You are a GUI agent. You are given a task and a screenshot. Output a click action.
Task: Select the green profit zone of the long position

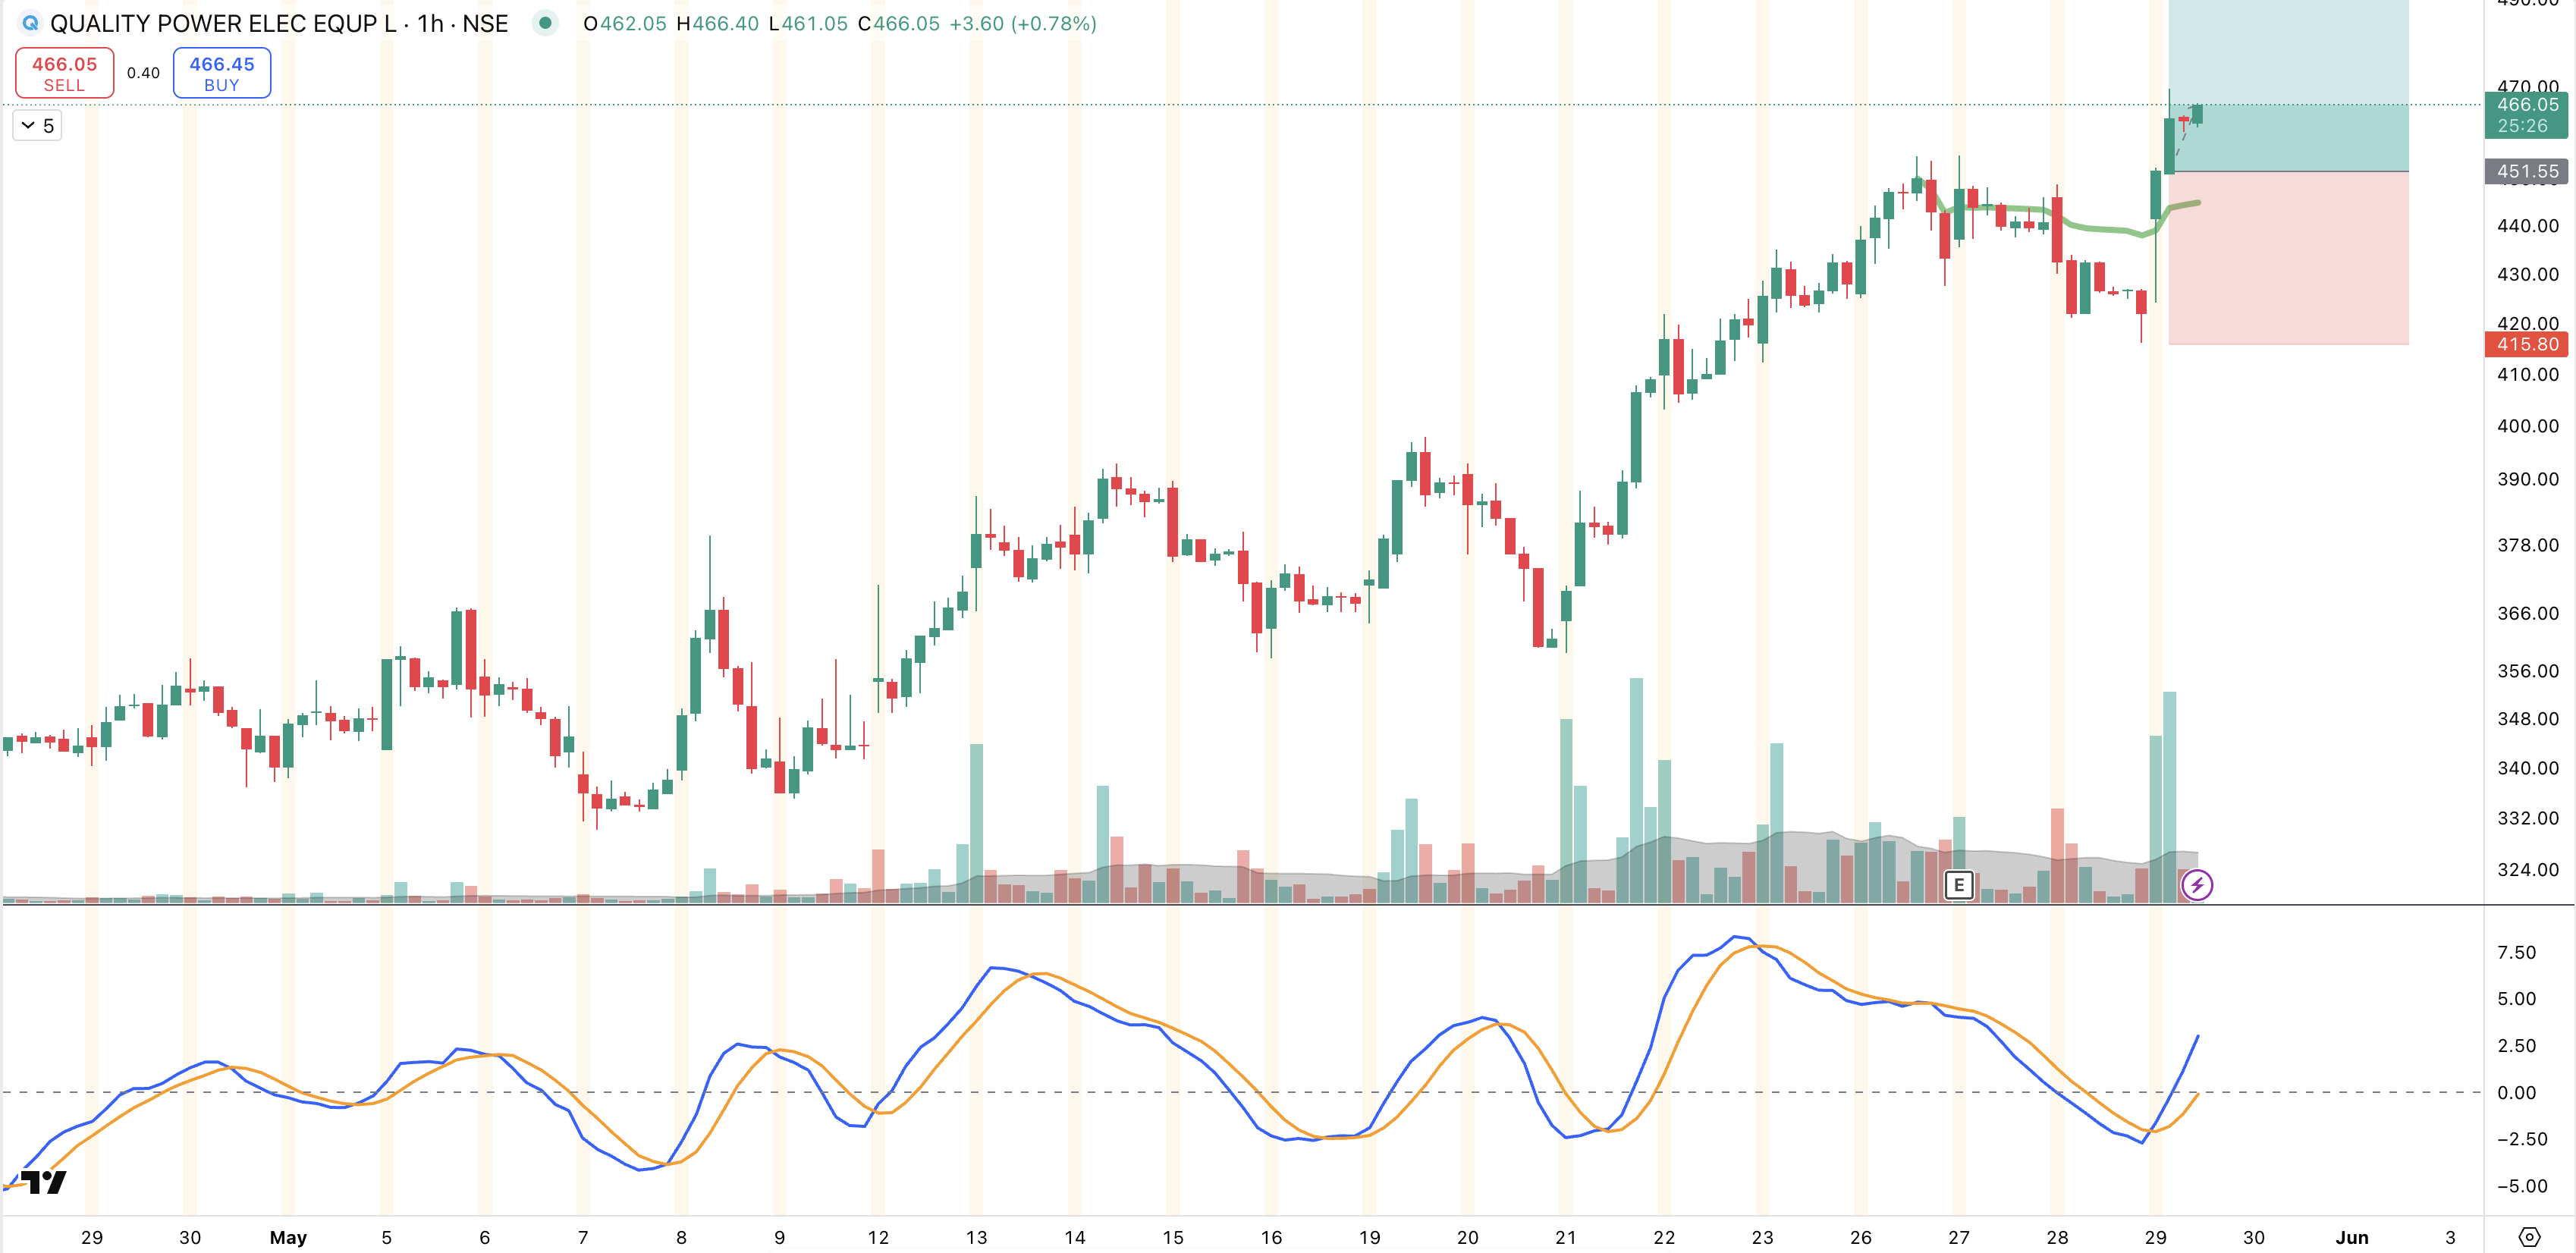coord(2288,86)
